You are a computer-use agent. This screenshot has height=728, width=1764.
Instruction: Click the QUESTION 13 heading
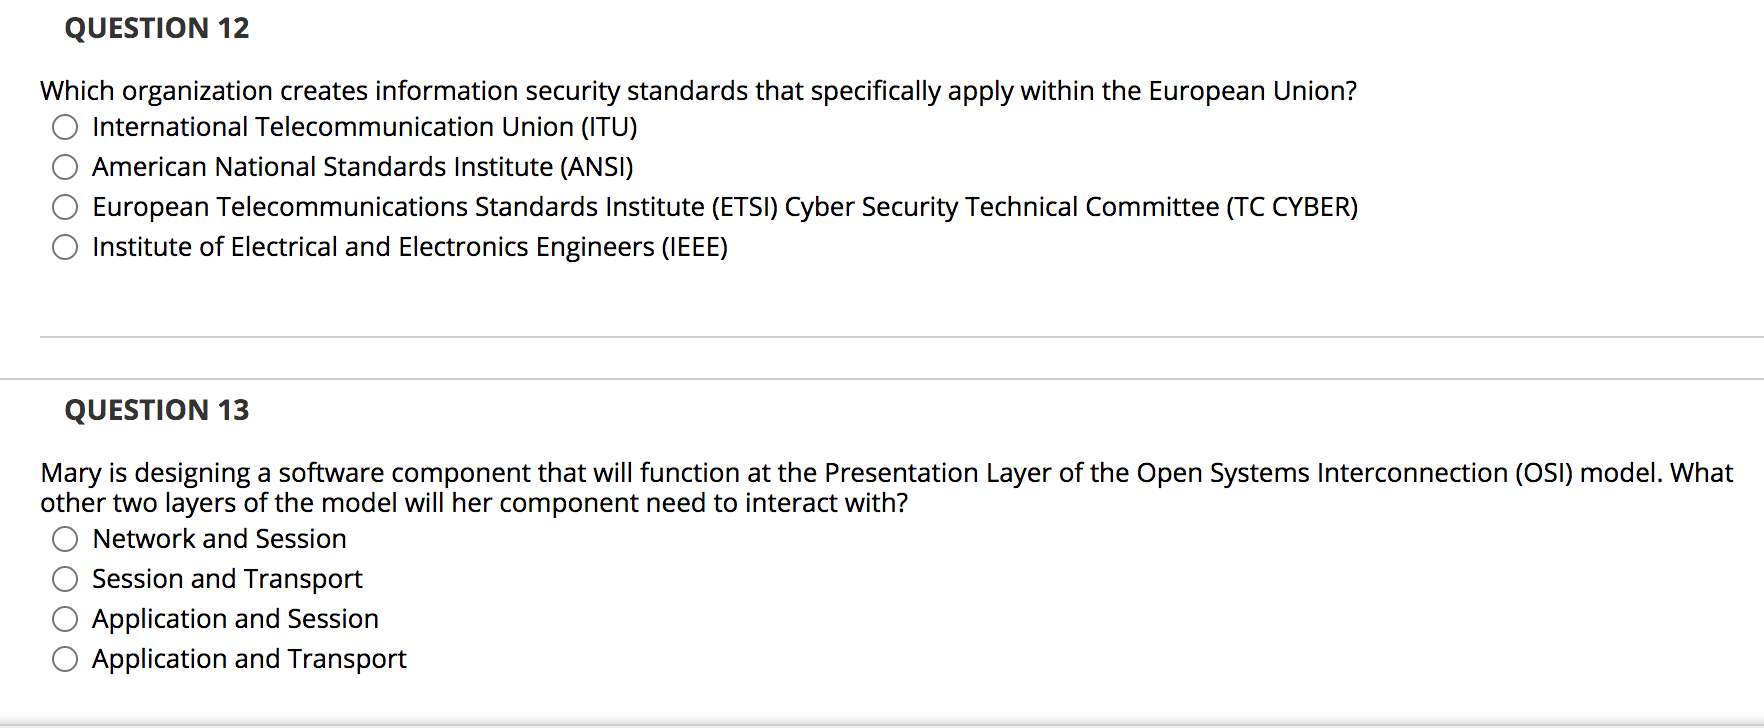pyautogui.click(x=156, y=410)
